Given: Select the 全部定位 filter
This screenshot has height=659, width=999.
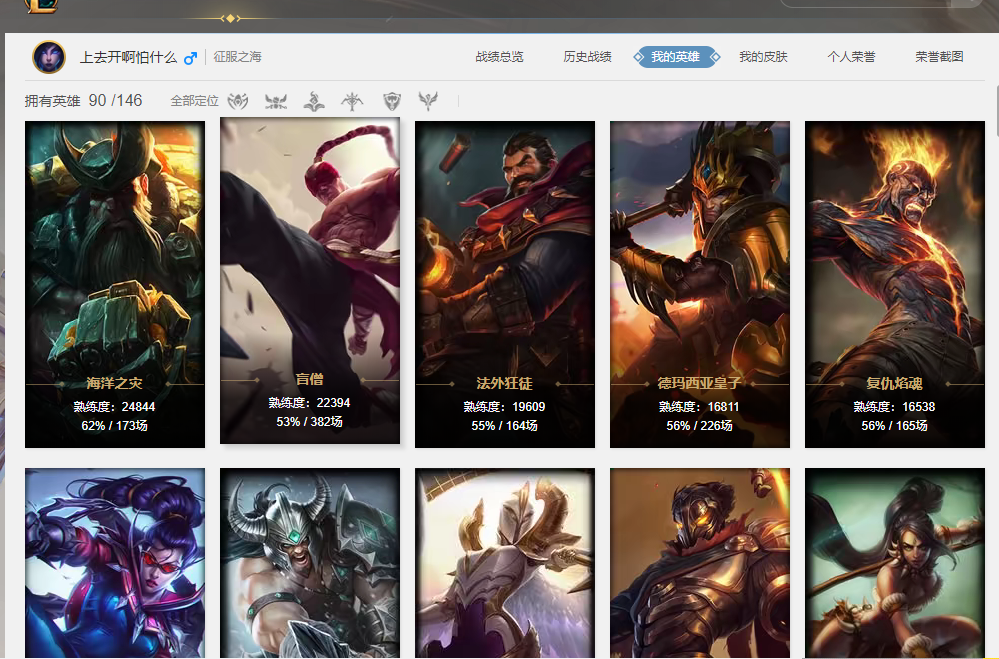Looking at the screenshot, I should tap(194, 101).
